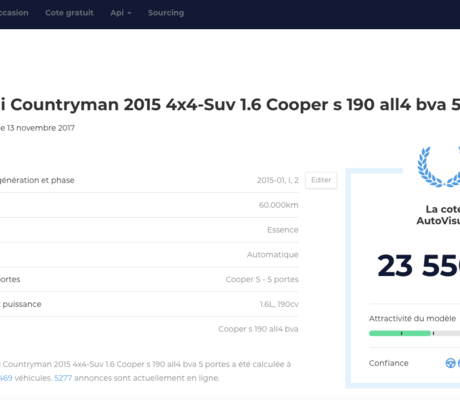Expand the Api dropdown menu
The width and height of the screenshot is (460, 400).
[x=121, y=13]
